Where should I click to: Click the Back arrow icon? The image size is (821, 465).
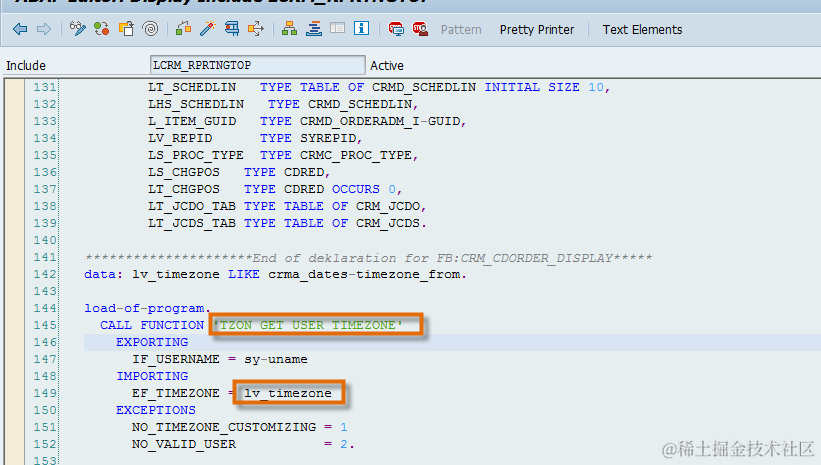[20, 29]
